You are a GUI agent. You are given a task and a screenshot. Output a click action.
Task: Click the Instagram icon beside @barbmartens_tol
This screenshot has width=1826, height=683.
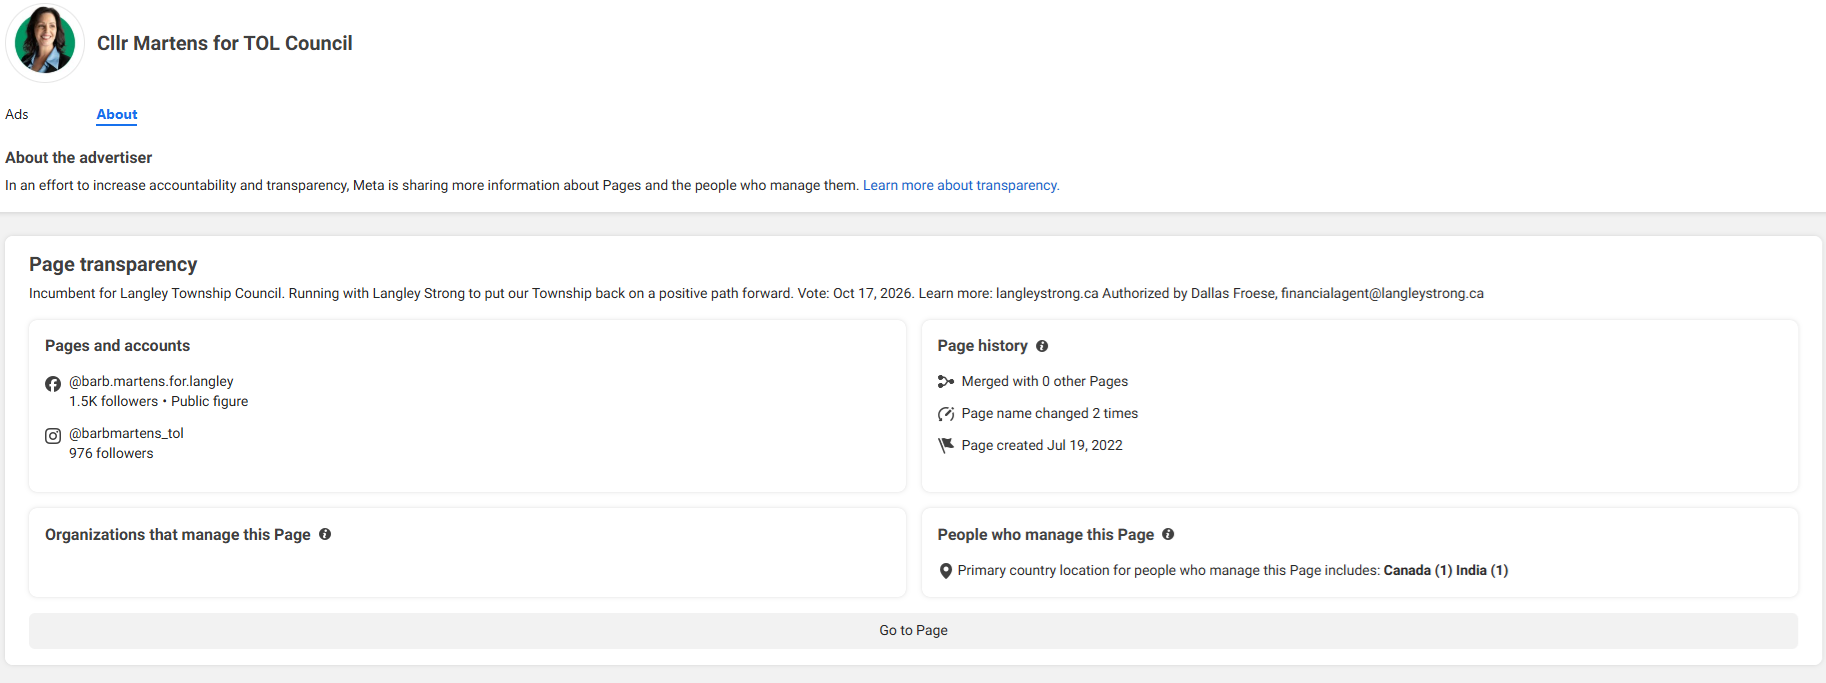tap(53, 436)
